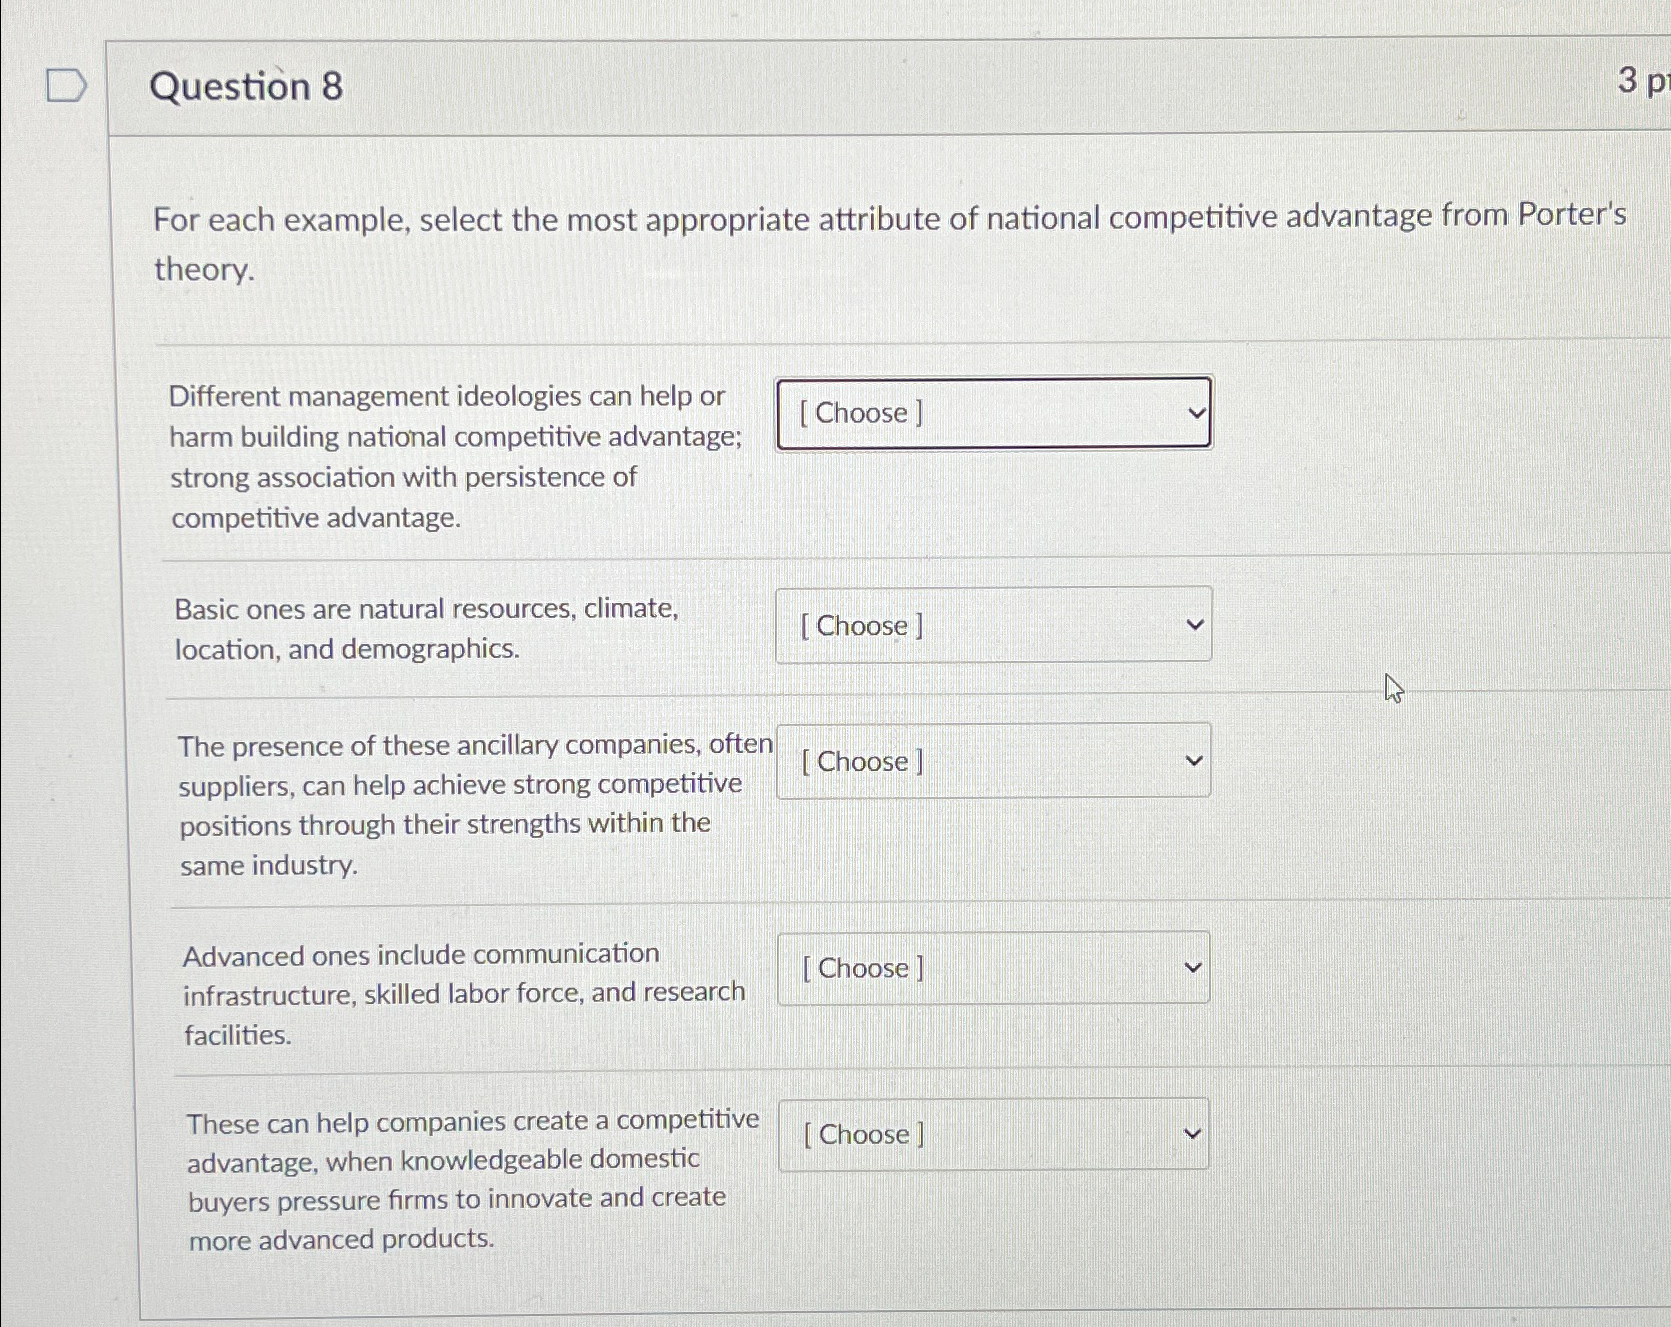Open the dropdown for ancillary companies example
This screenshot has width=1671, height=1327.
coord(991,761)
